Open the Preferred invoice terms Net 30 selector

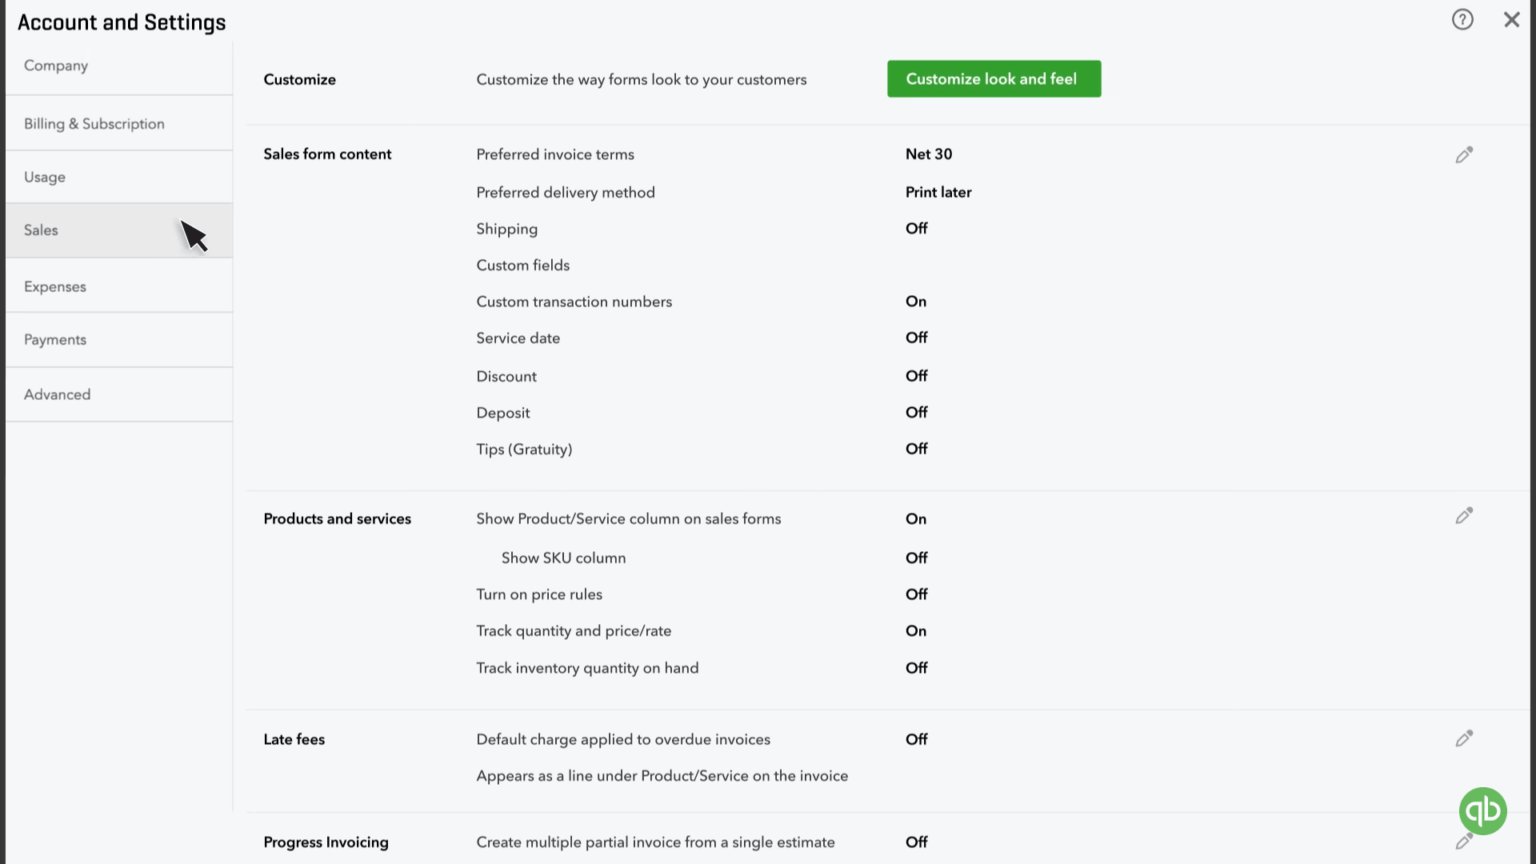tap(928, 154)
